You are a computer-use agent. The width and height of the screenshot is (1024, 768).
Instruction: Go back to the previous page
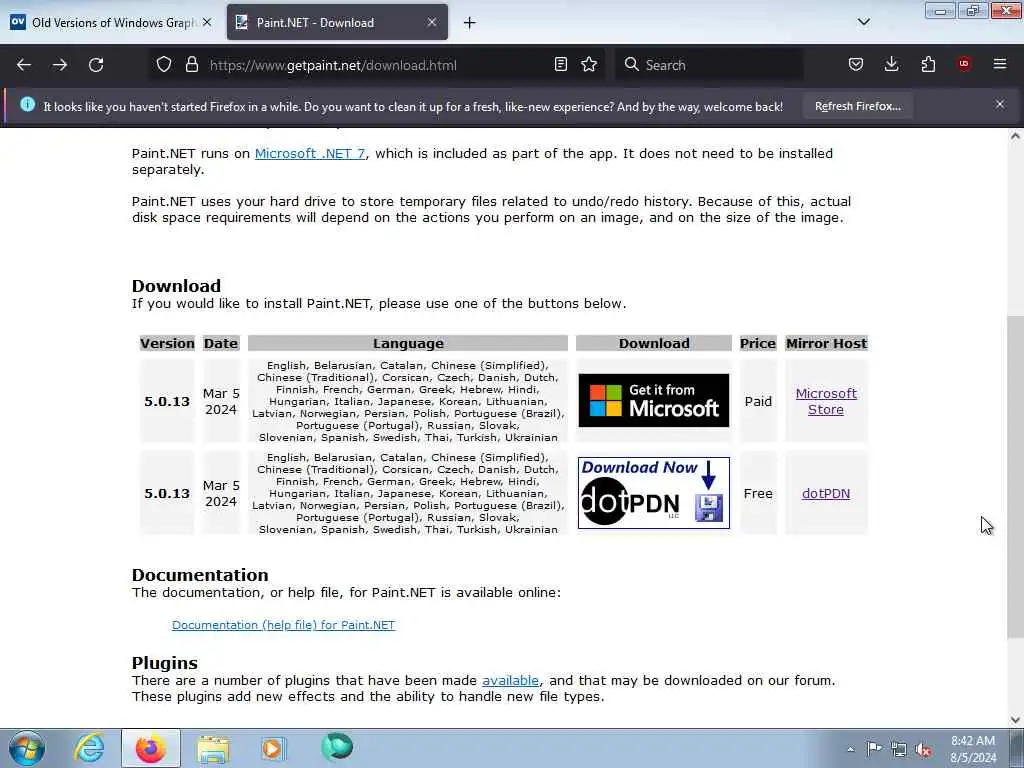24,65
